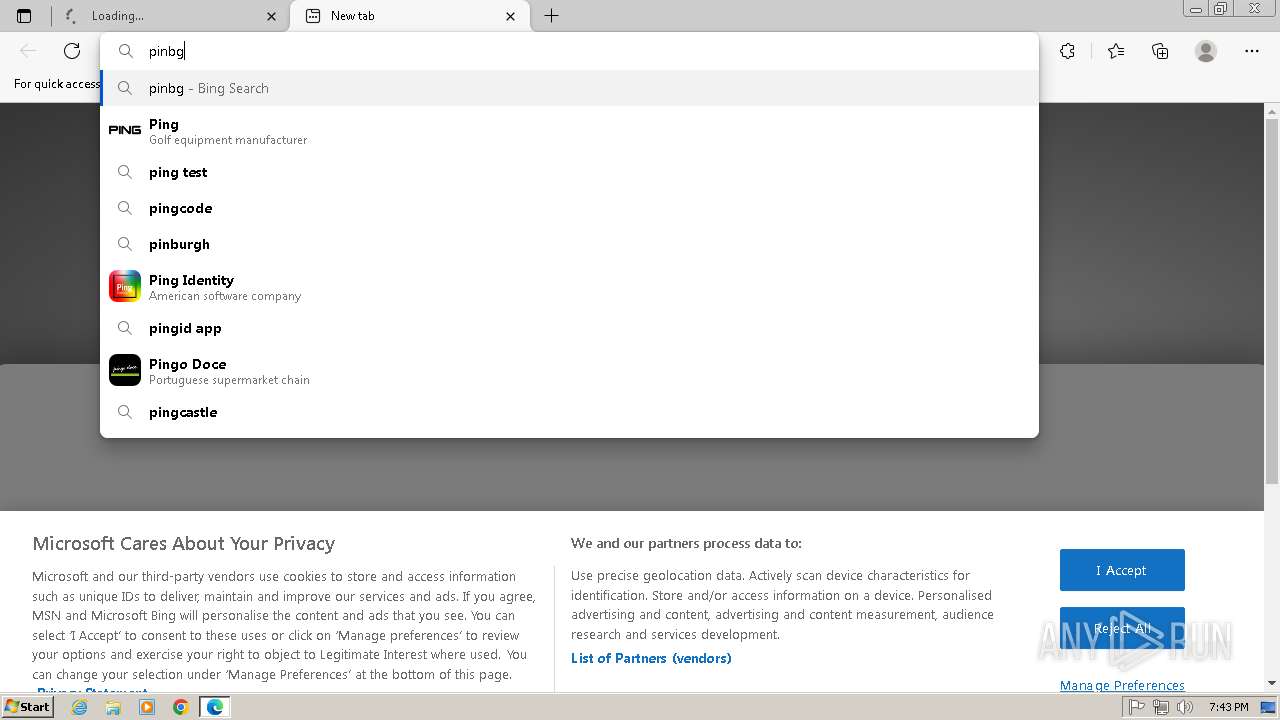The width and height of the screenshot is (1280, 720).
Task: Open the Manage Preferences link
Action: click(1122, 685)
